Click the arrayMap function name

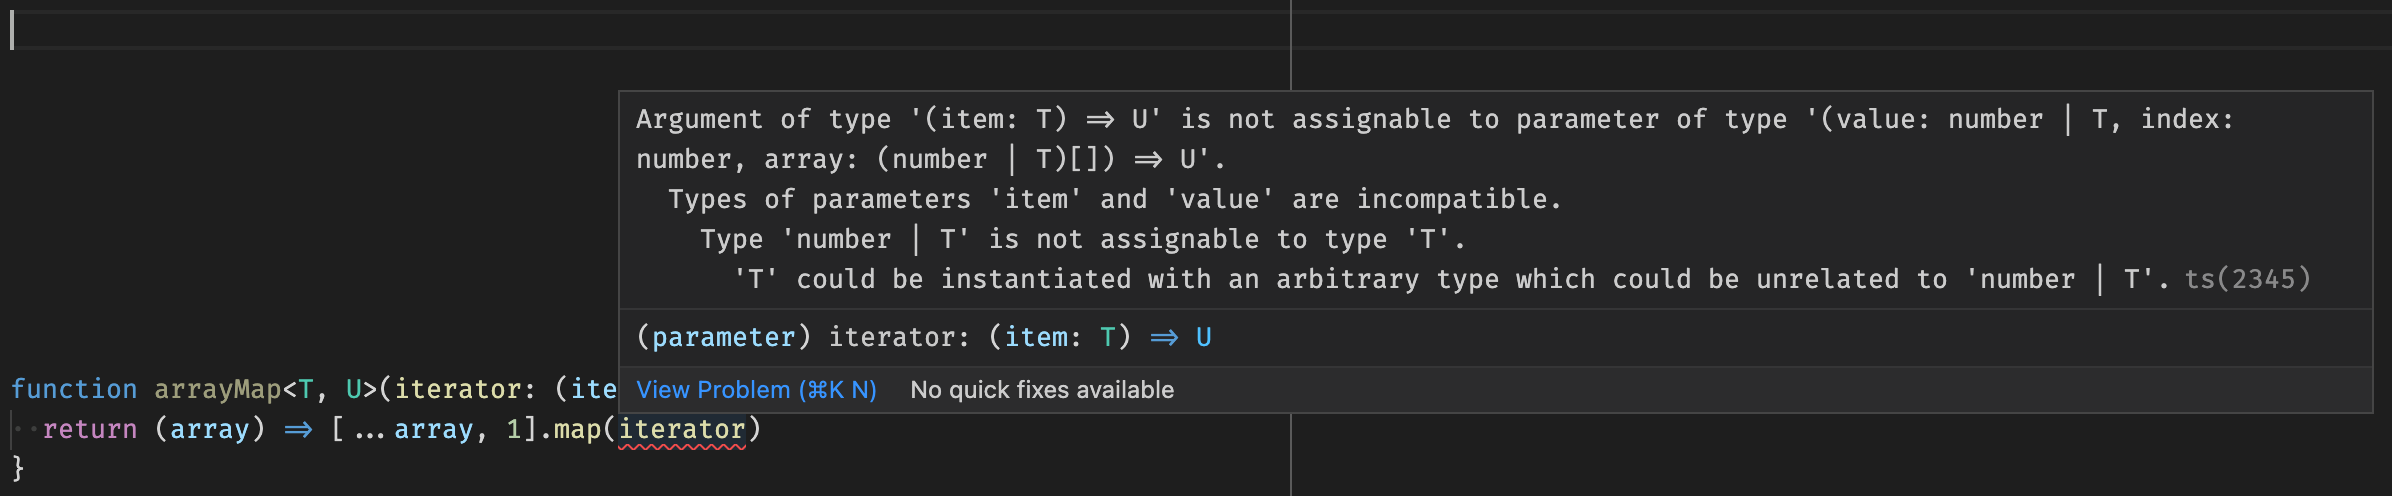(x=218, y=389)
